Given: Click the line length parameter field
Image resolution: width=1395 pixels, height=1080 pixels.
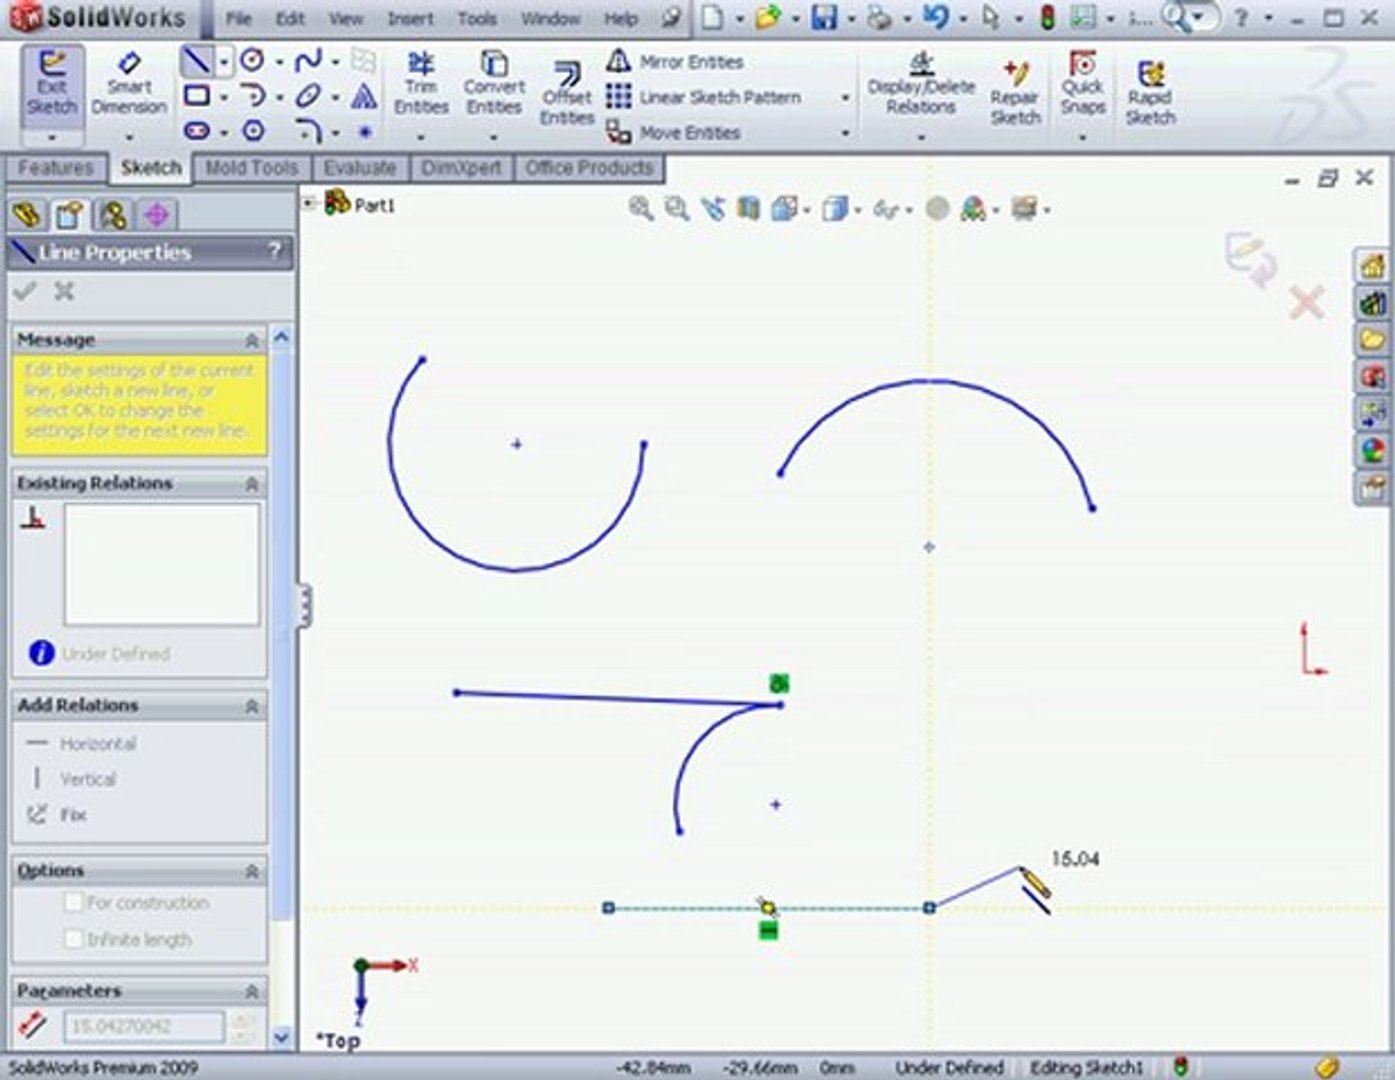Looking at the screenshot, I should coord(144,1026).
